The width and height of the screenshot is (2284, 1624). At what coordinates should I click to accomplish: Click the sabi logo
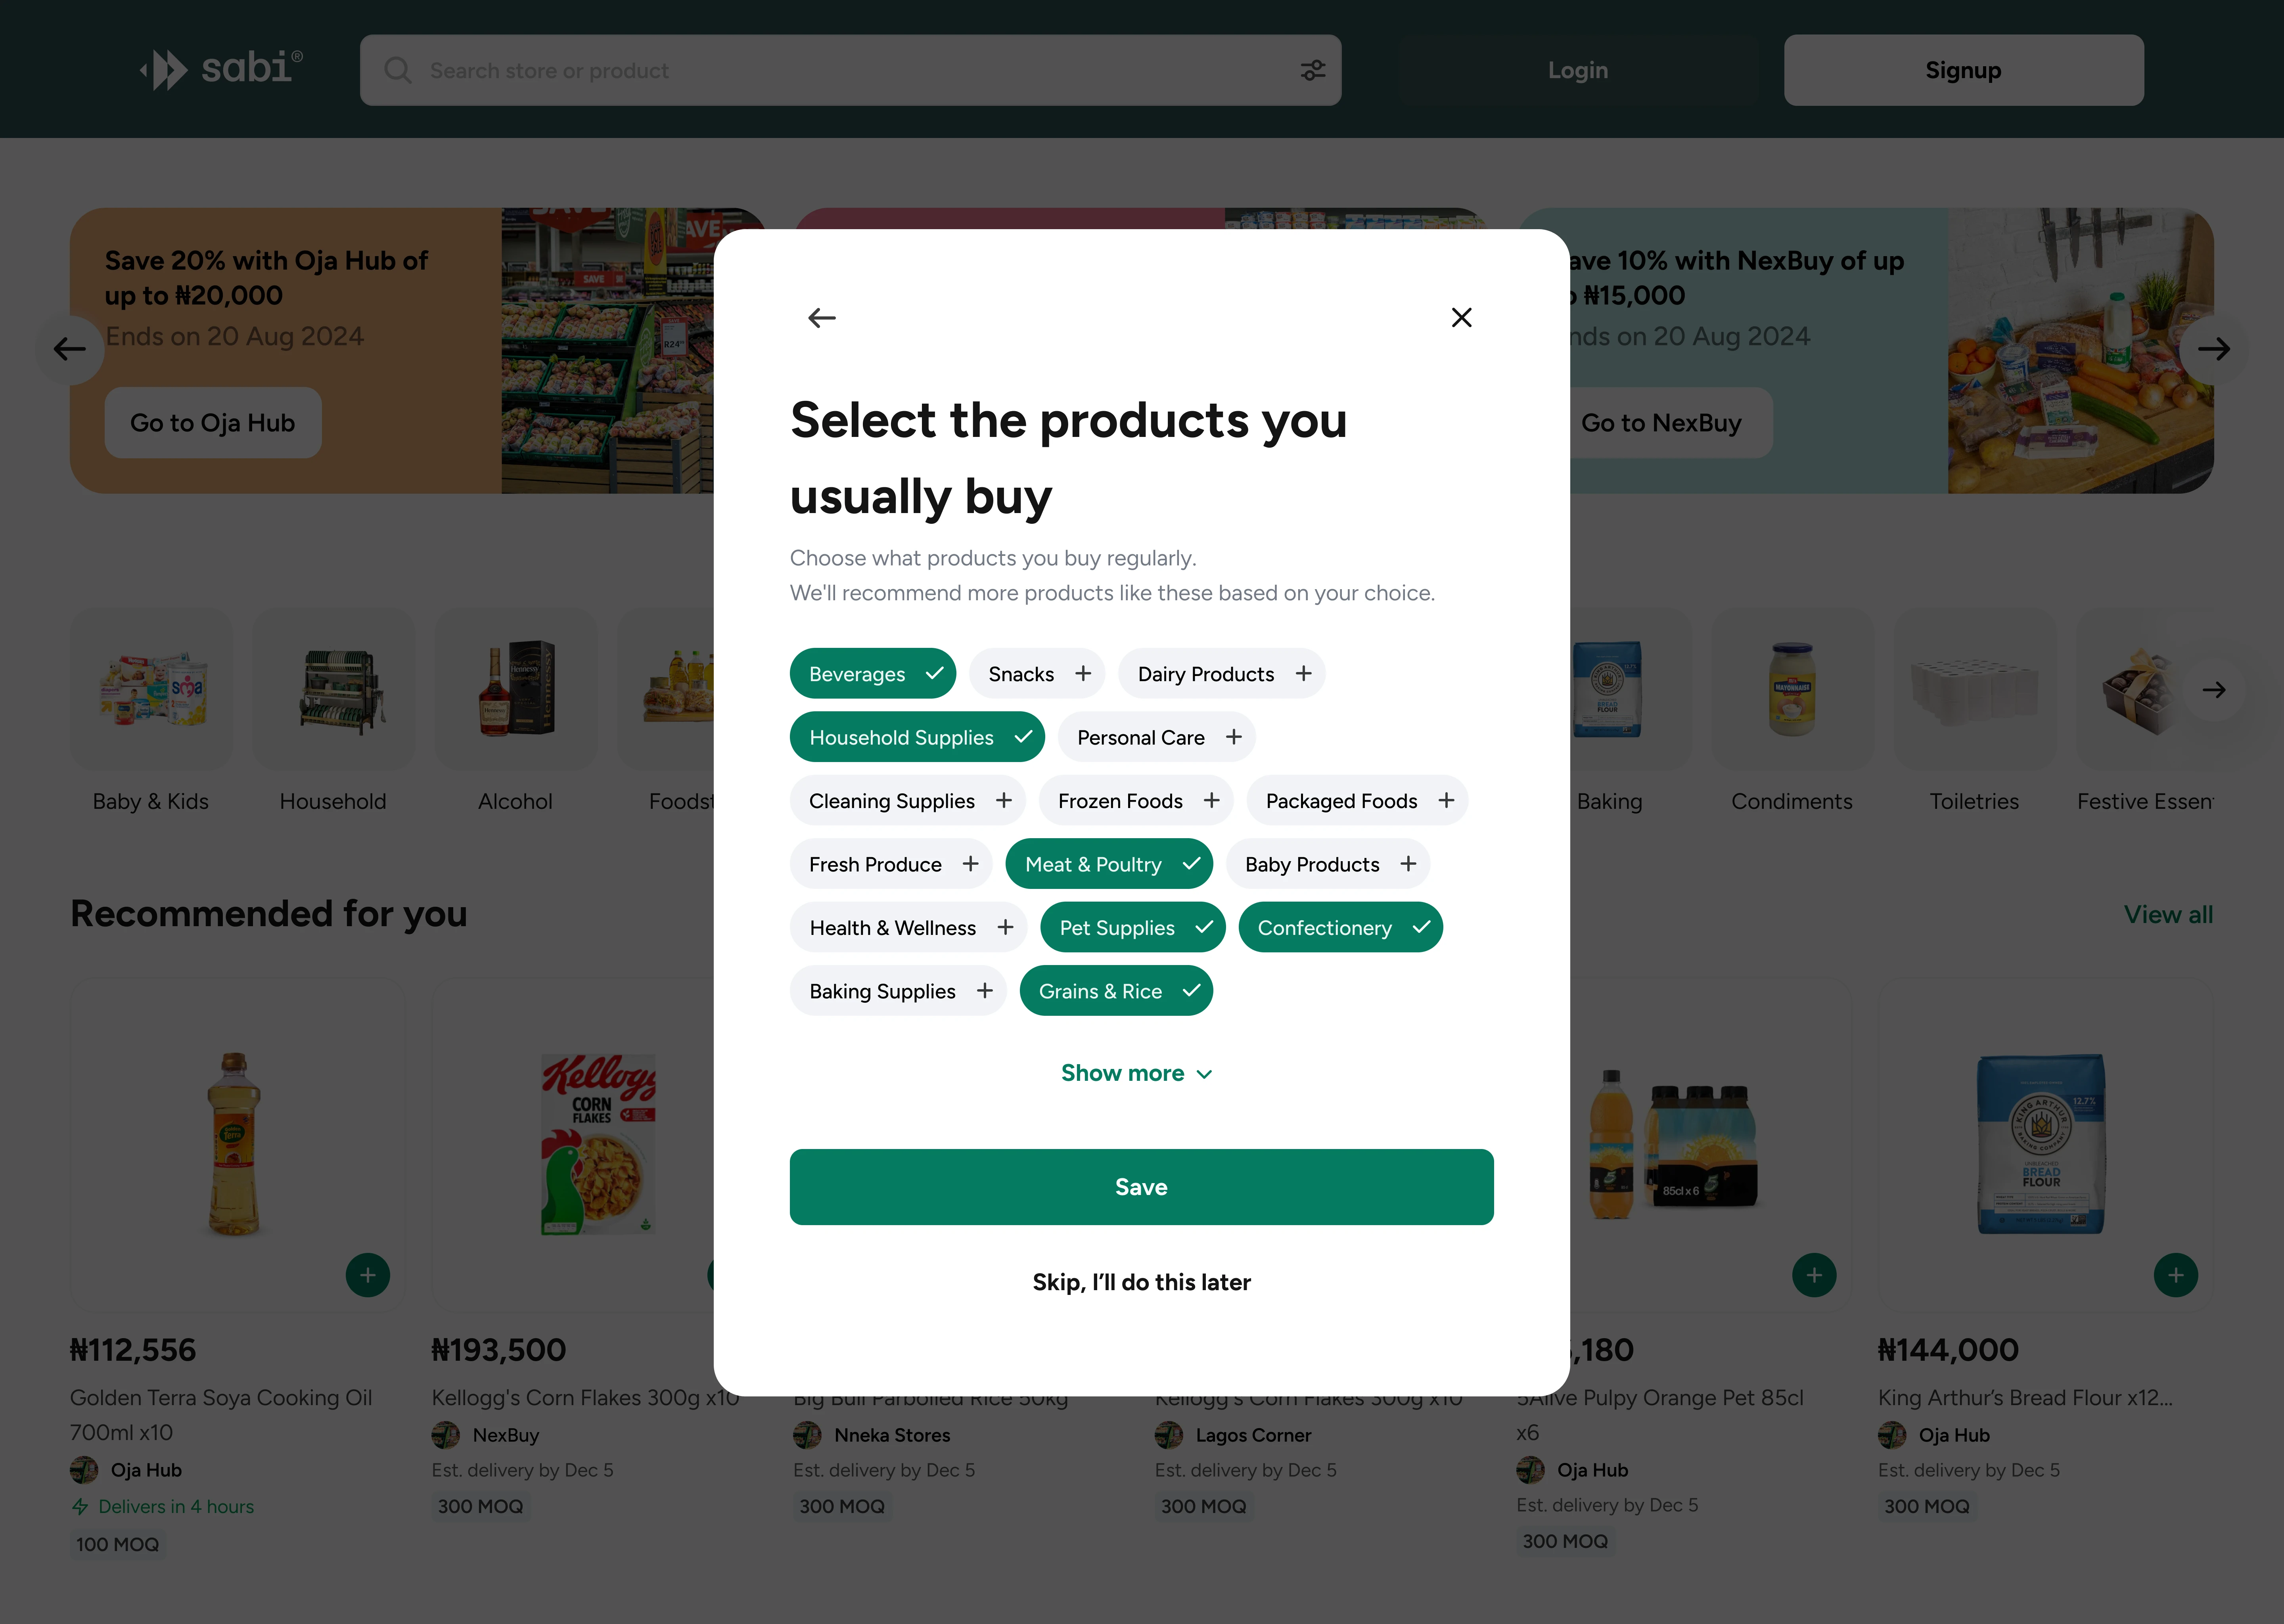pos(222,69)
